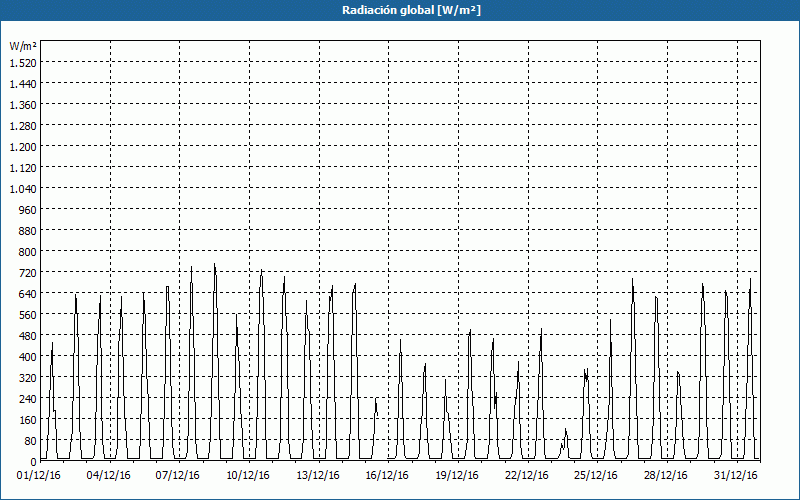The height and width of the screenshot is (500, 800).
Task: Click the 480 y-axis value
Action: click(x=28, y=336)
